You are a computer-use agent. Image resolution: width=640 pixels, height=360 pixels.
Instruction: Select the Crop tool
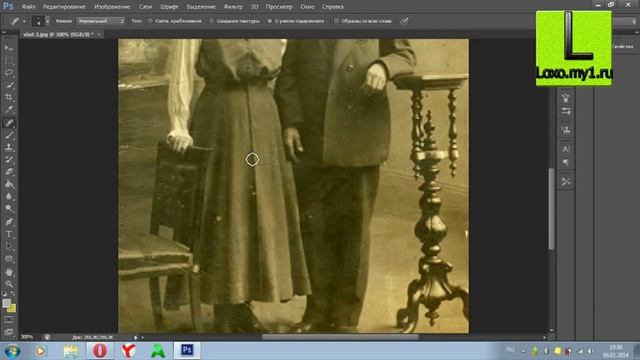[9, 98]
